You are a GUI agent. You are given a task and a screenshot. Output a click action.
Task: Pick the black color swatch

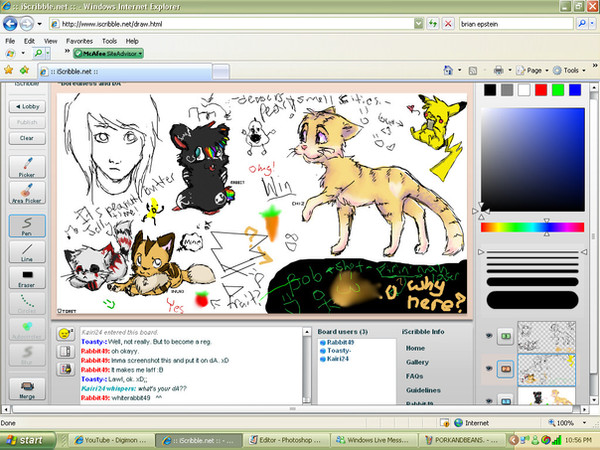pos(490,90)
